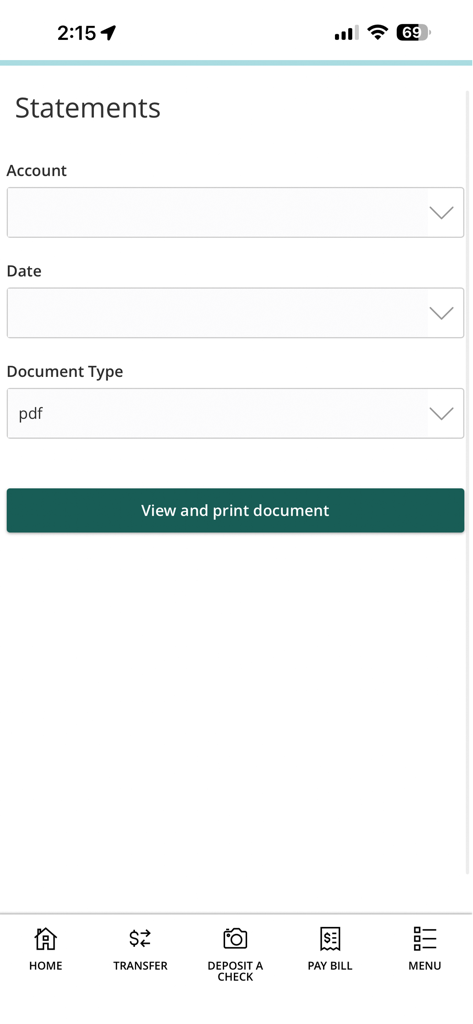Click the View and print document button
This screenshot has height=1024, width=473.
(x=235, y=510)
